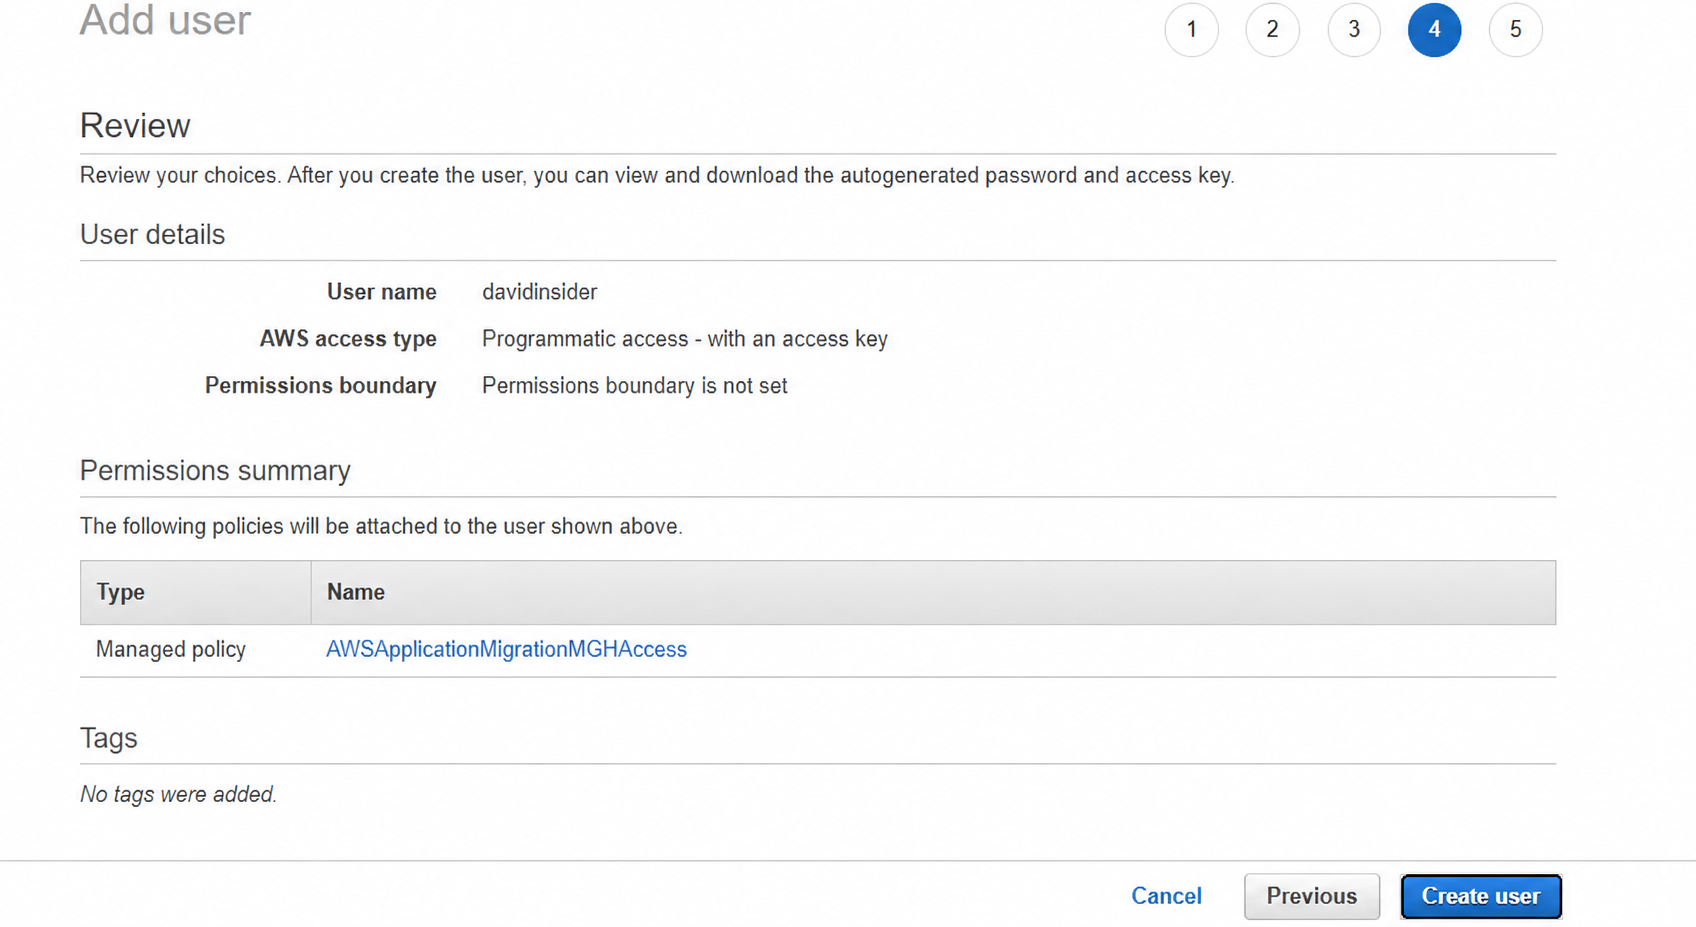Click the 'AWS access type' label

(348, 339)
